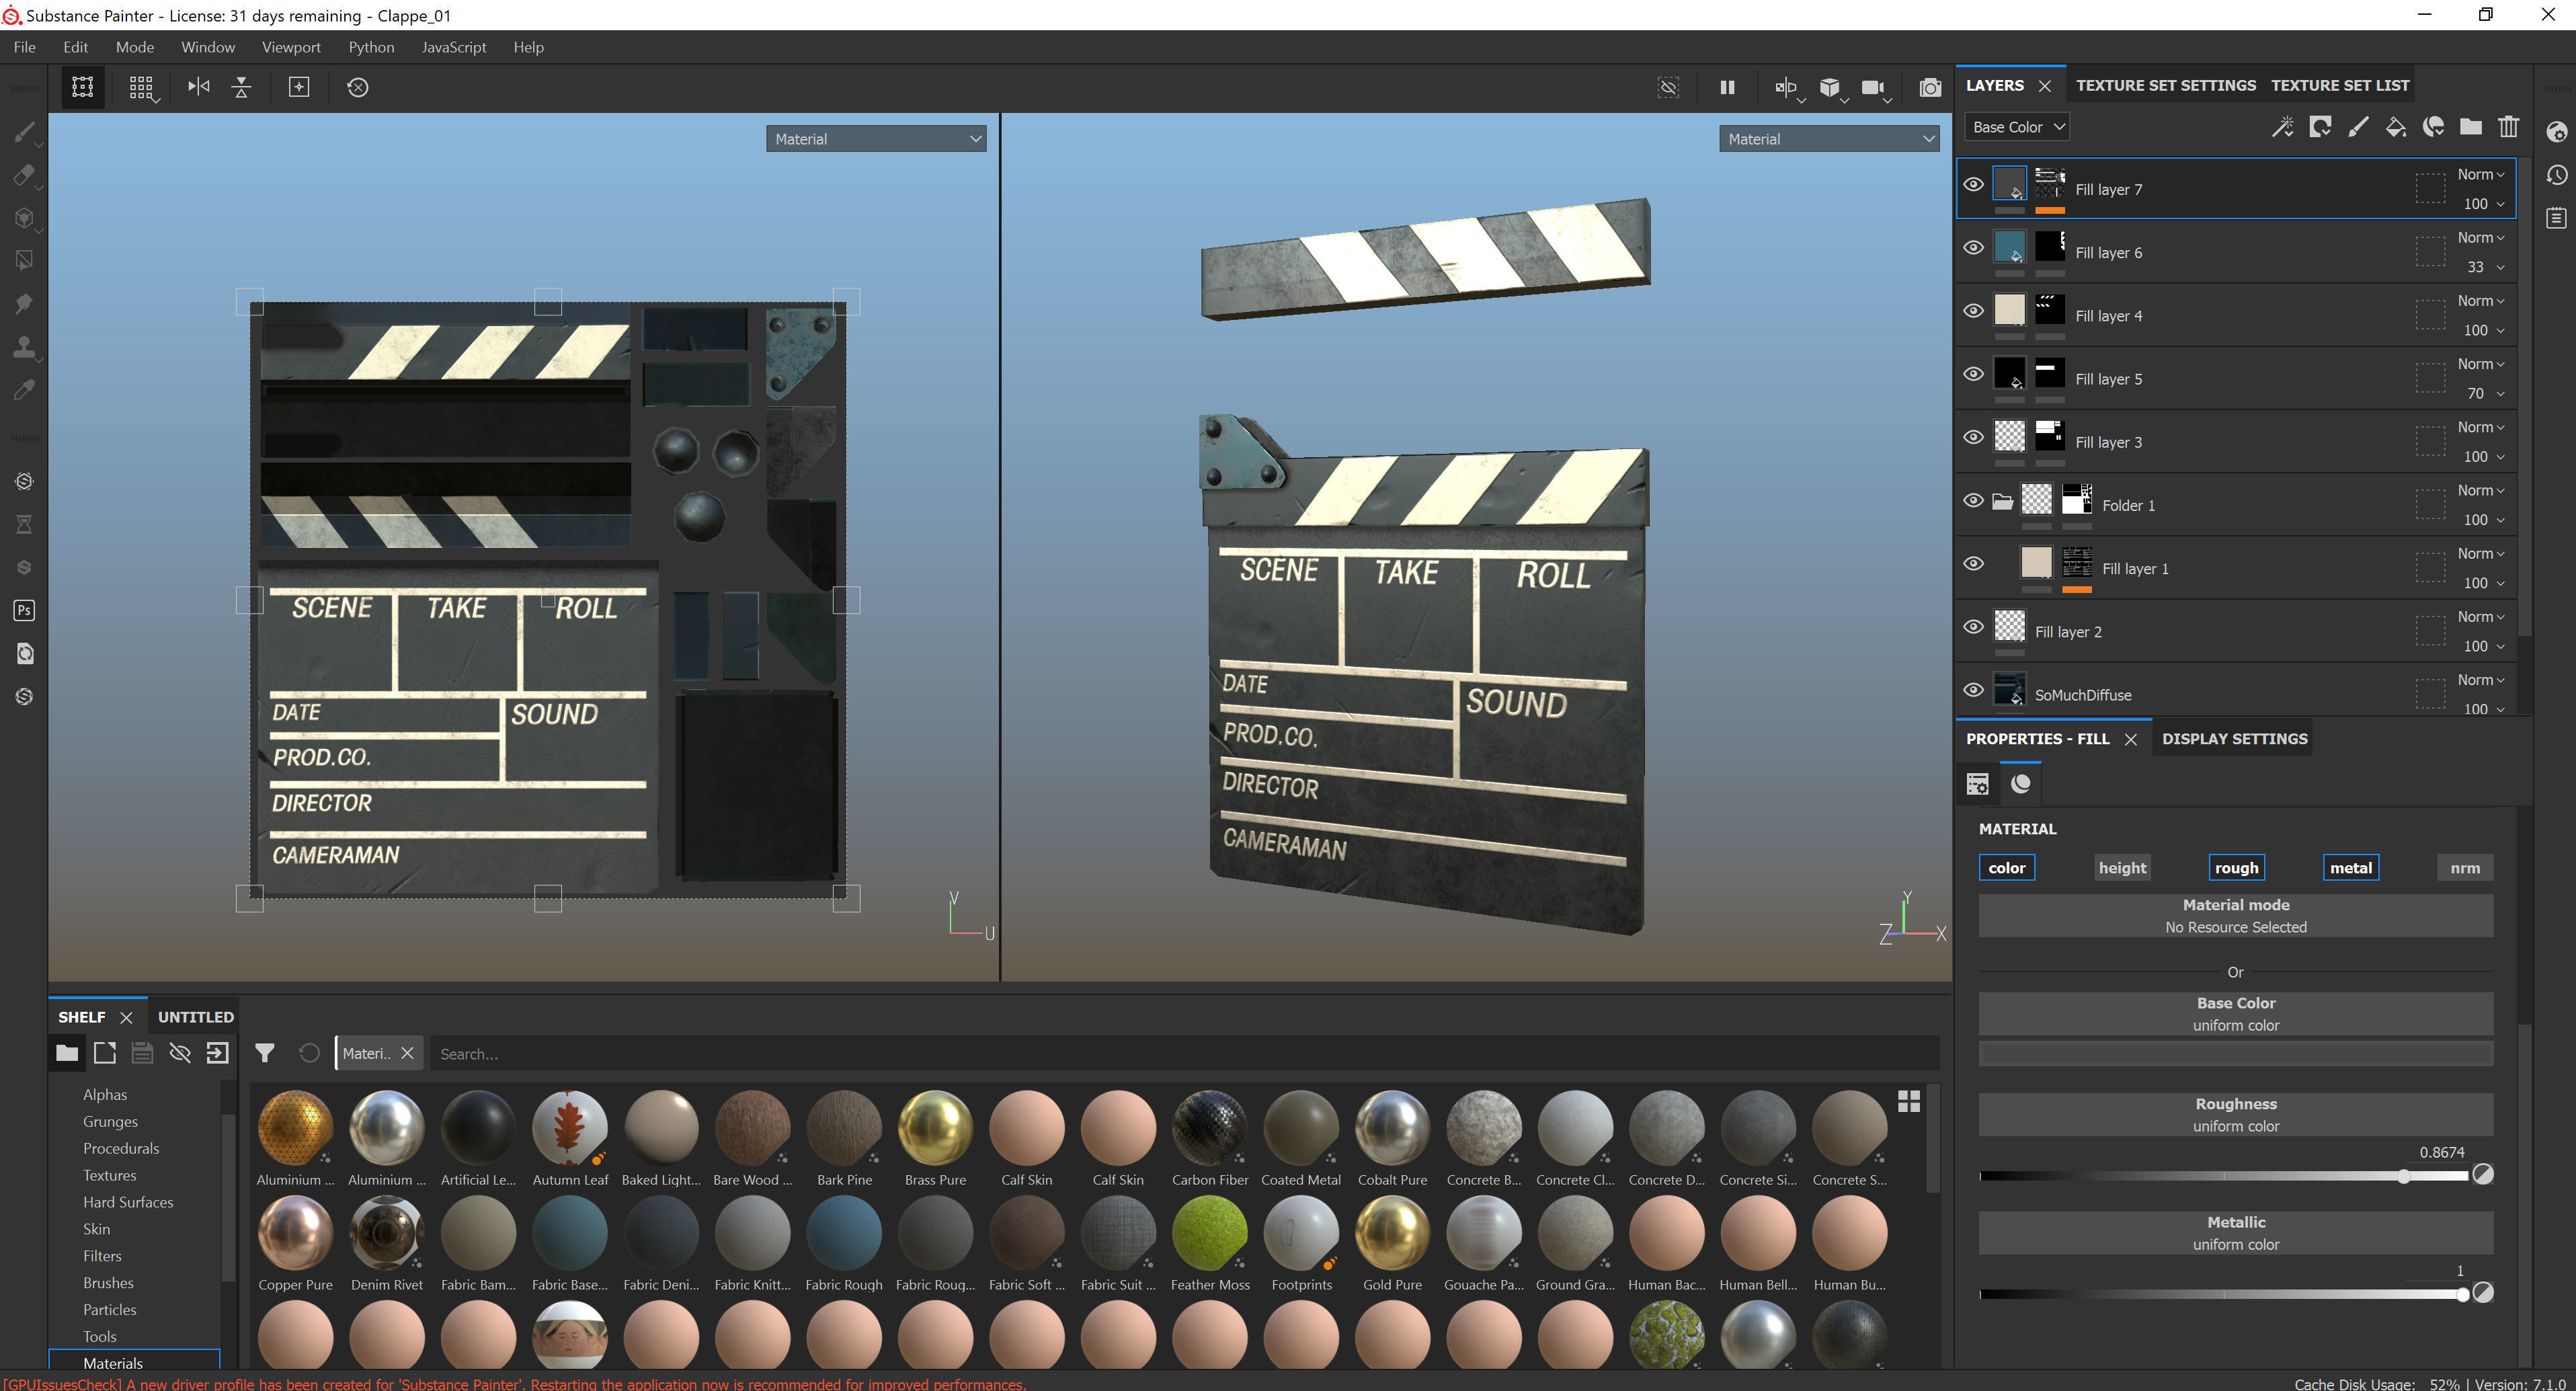Screen dimensions: 2576x1391
Task: Pause the rendering engine
Action: (x=1727, y=87)
